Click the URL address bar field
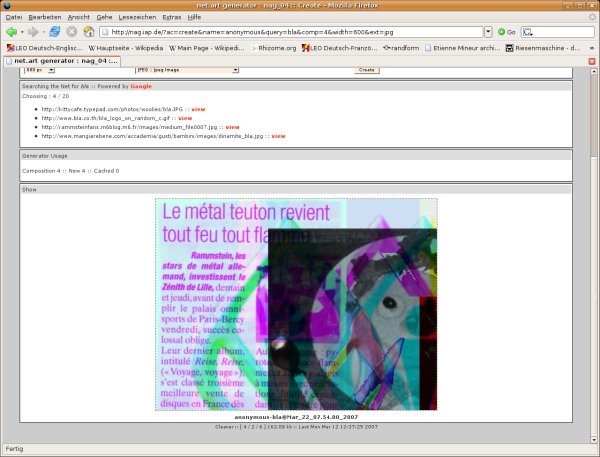The height and width of the screenshot is (457, 600). click(291, 32)
